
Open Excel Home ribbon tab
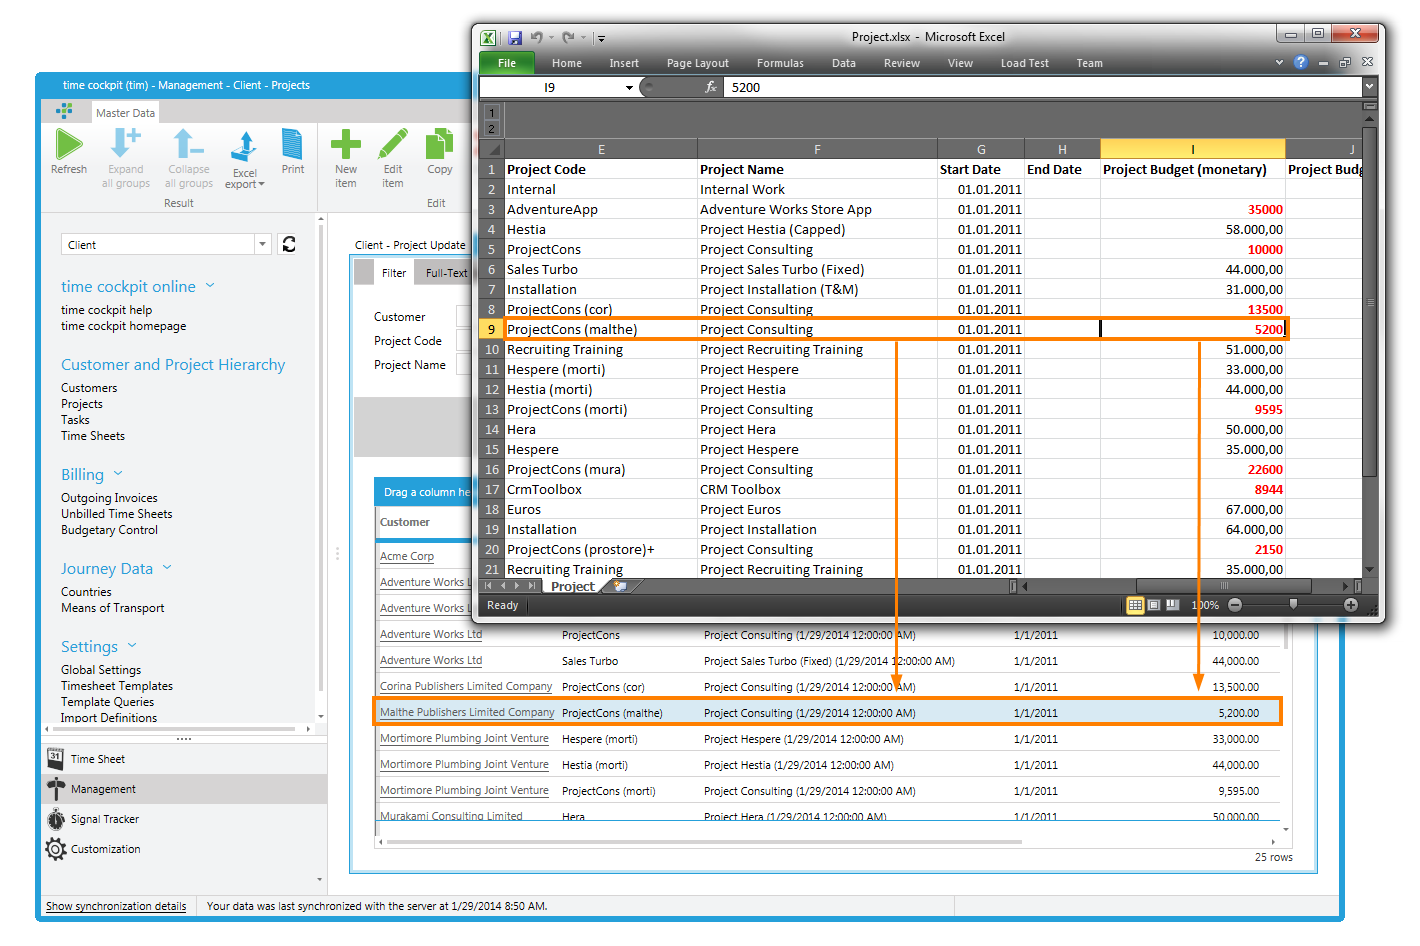(x=567, y=63)
